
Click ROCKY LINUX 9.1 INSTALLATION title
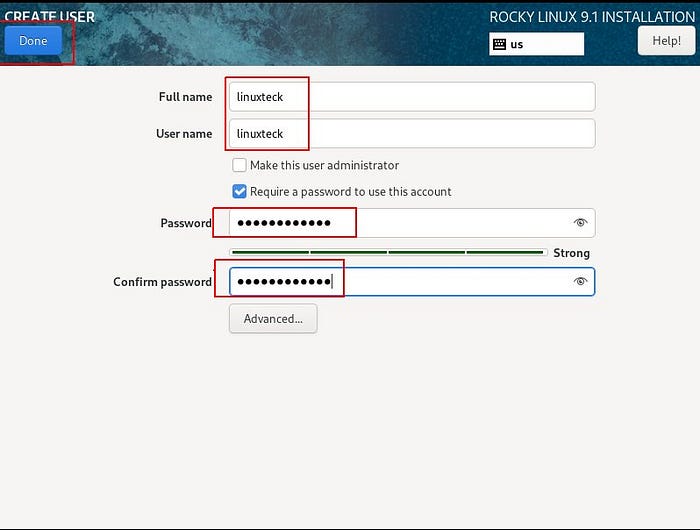pyautogui.click(x=592, y=17)
